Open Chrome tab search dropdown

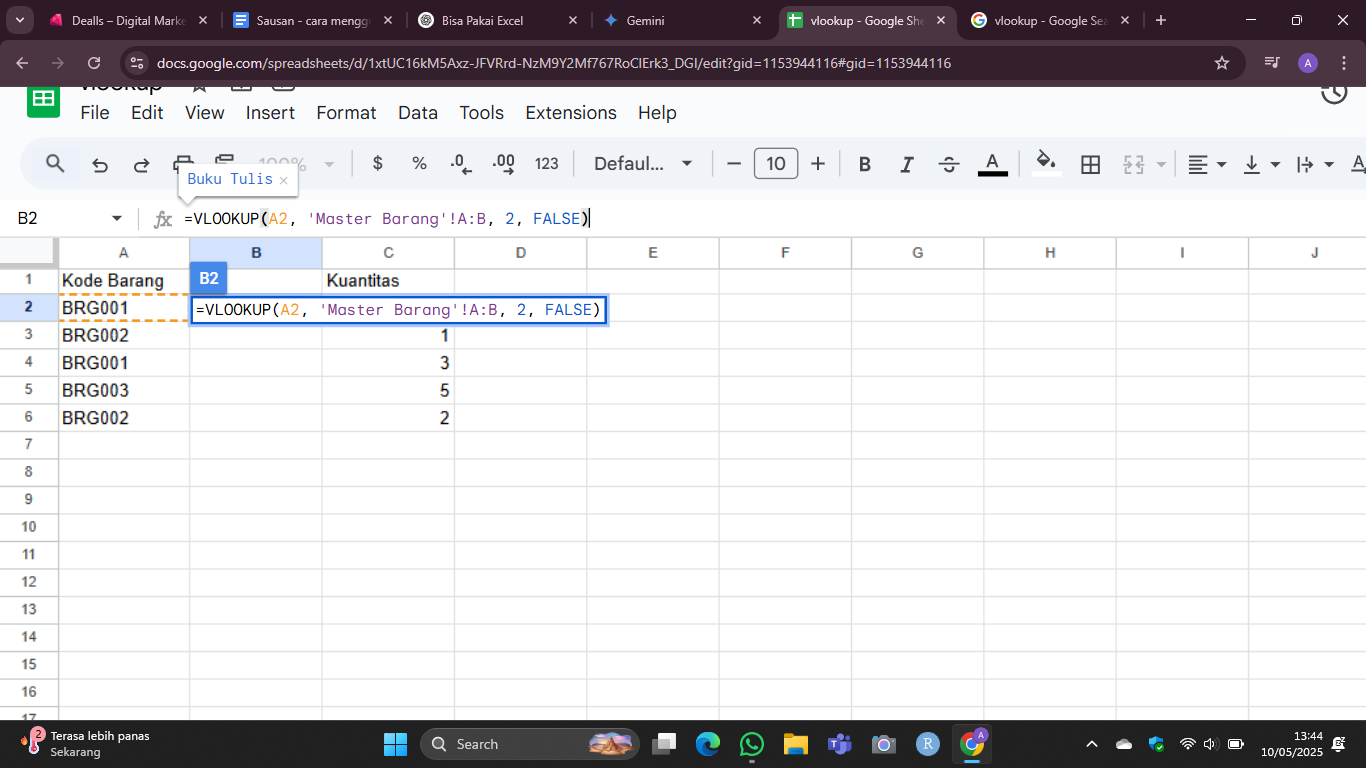coord(20,20)
